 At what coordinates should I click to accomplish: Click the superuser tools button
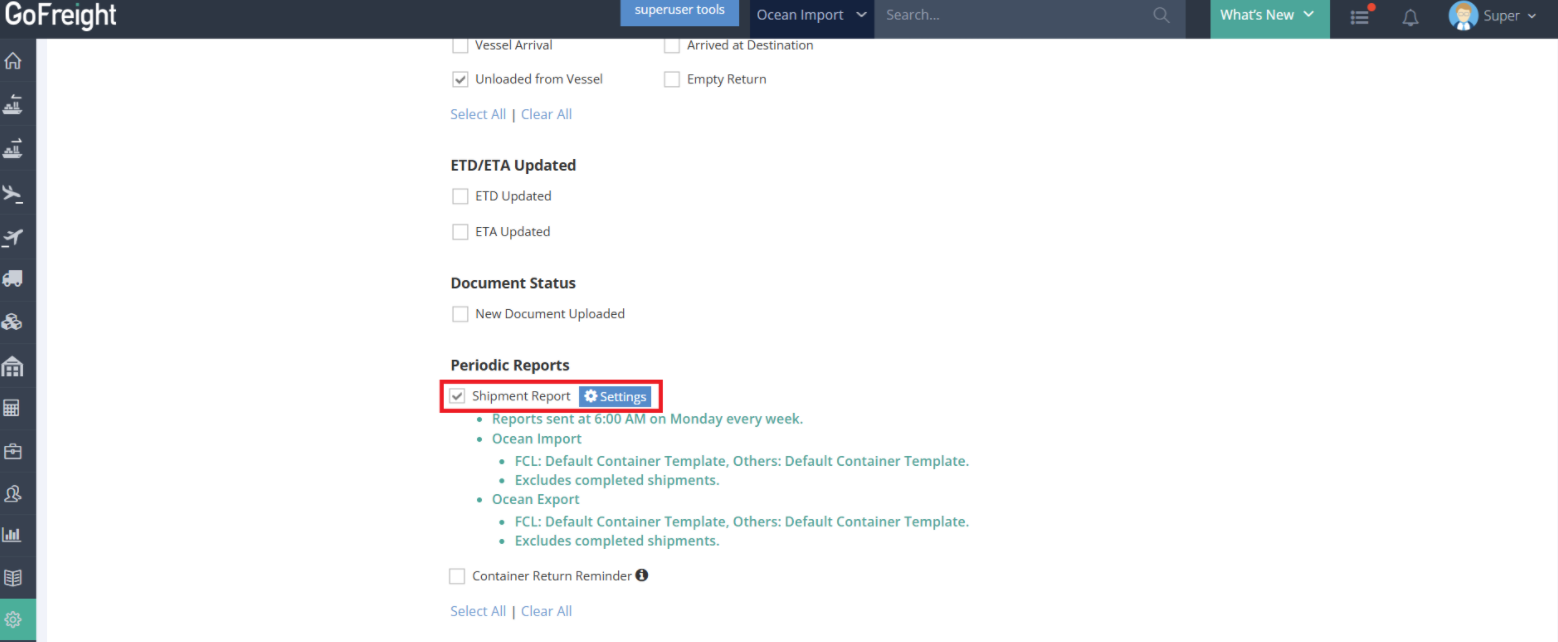point(679,11)
